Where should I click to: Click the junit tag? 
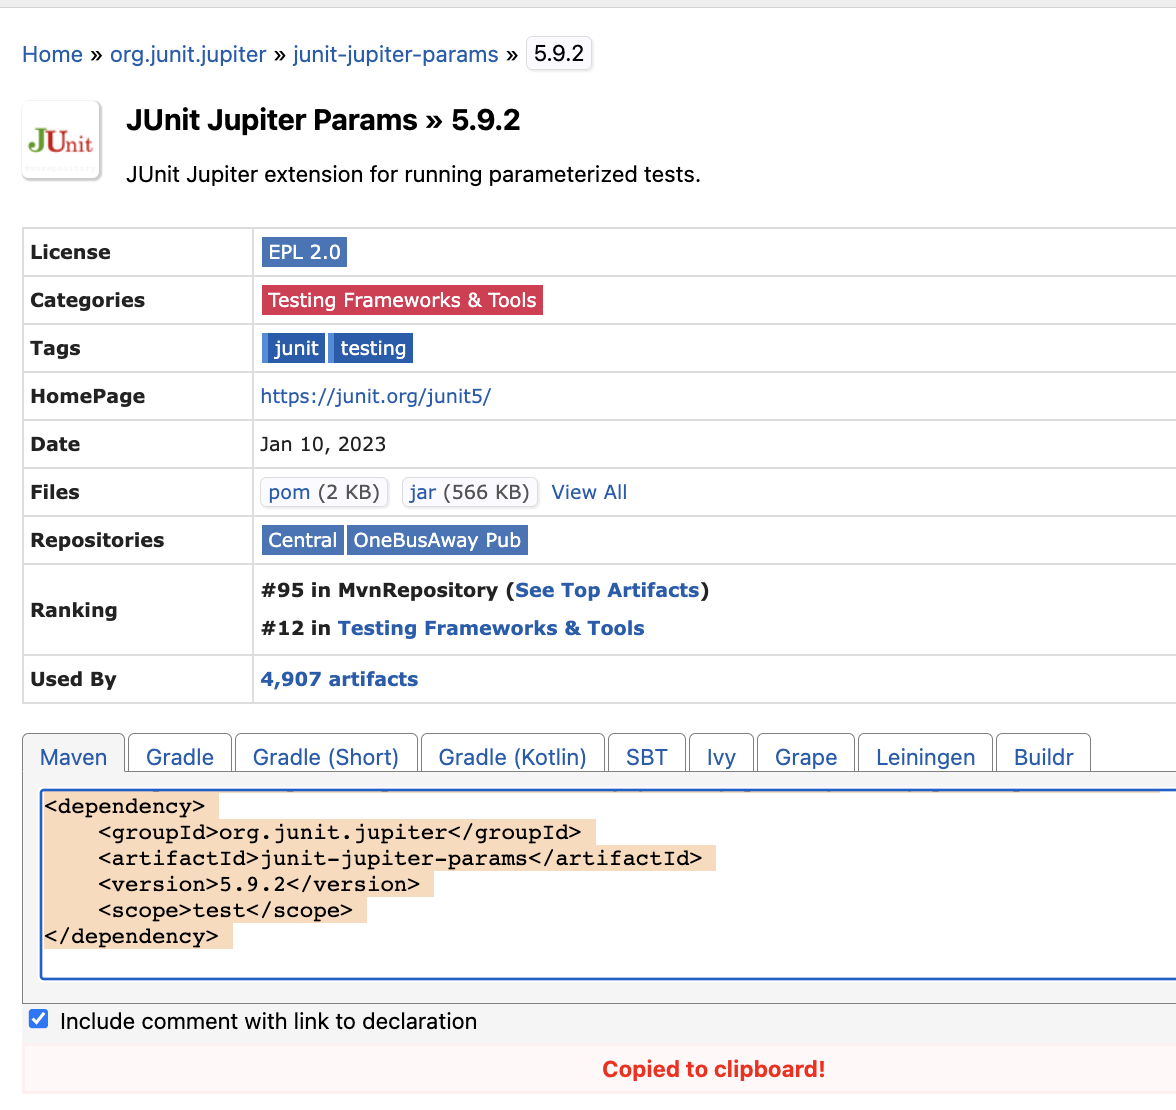(294, 348)
